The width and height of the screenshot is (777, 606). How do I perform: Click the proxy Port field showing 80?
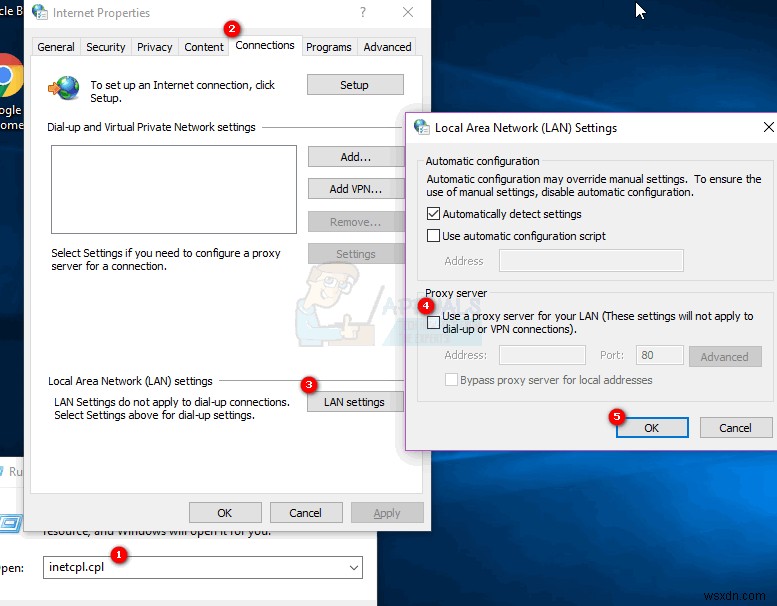(x=660, y=355)
